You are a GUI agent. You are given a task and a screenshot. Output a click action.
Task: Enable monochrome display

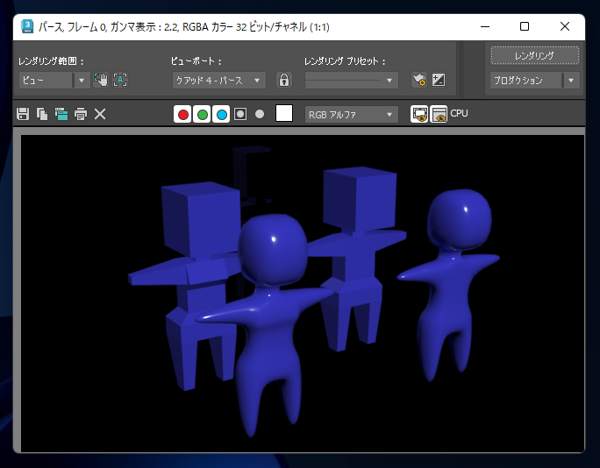[259, 114]
